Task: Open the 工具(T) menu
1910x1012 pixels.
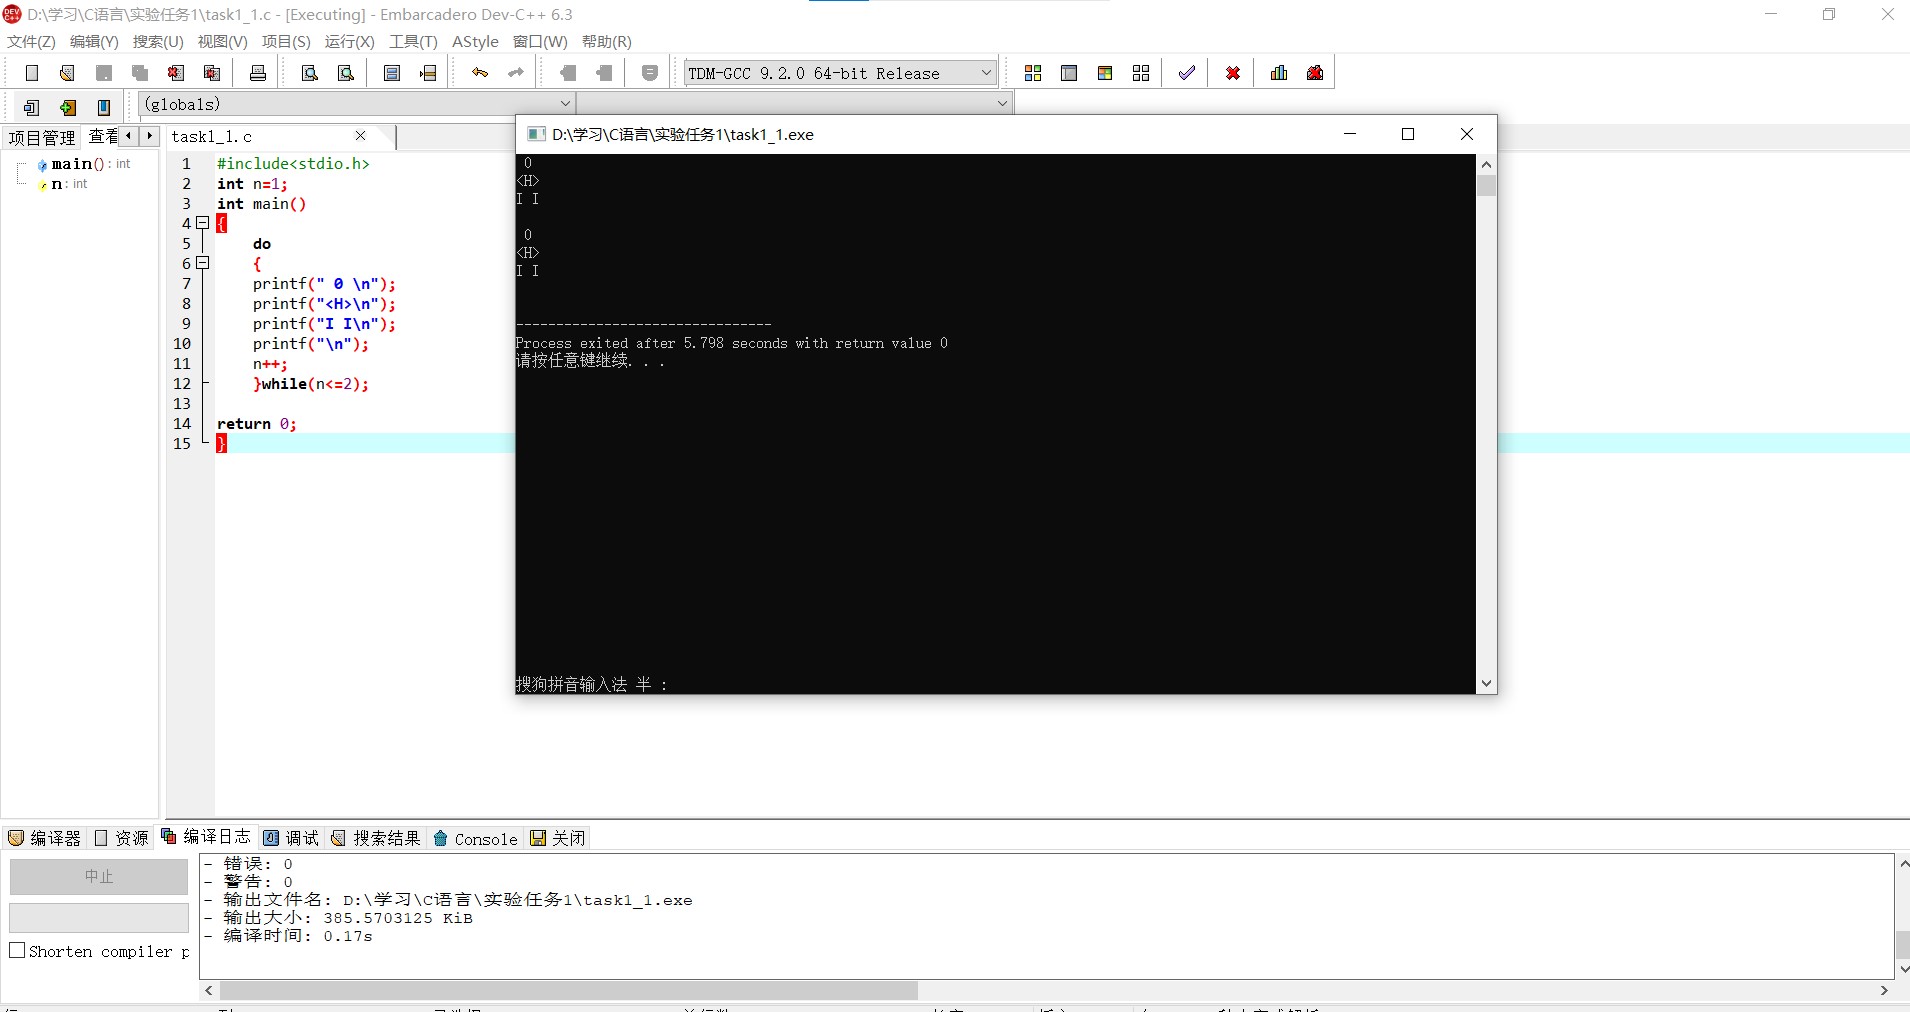Action: pos(413,42)
